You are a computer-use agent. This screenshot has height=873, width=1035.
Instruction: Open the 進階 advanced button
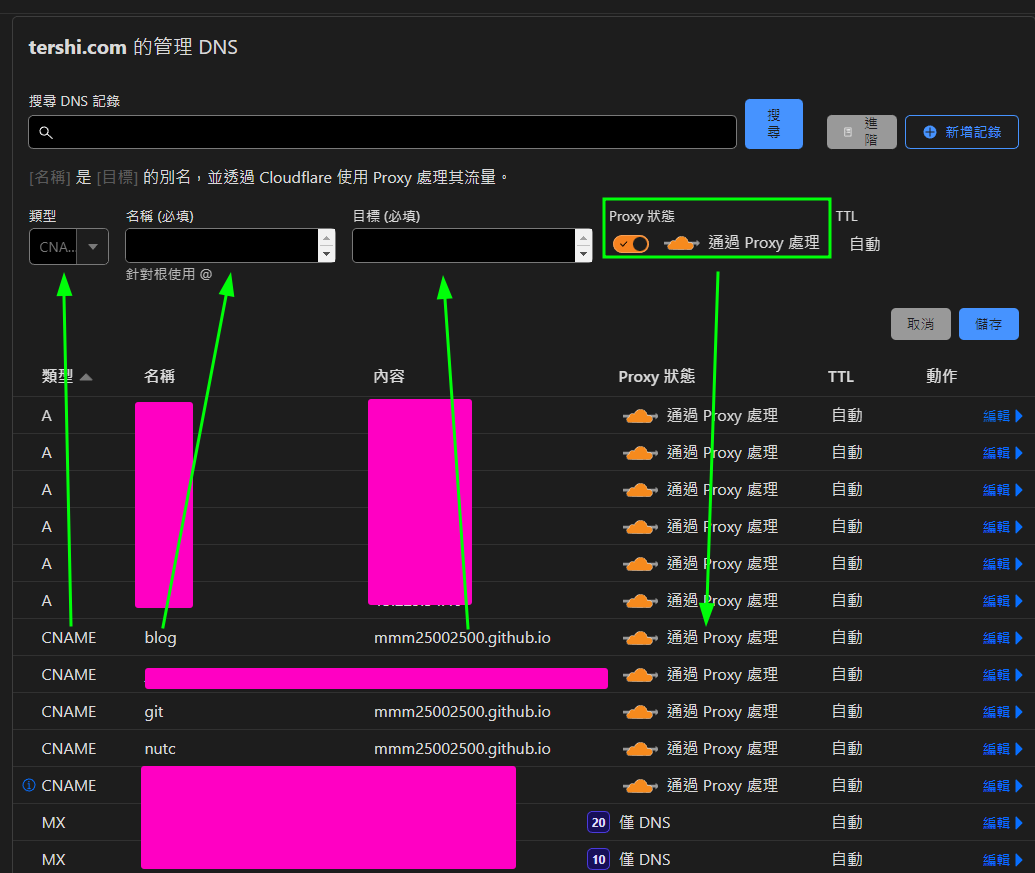pos(861,132)
